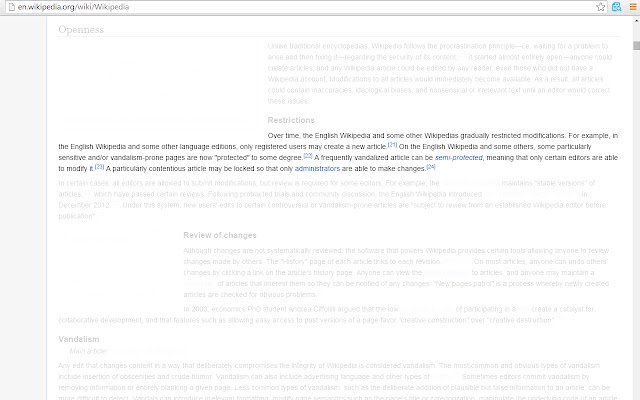Click the address bar showing en.wikipedia.org/wiki/Wikipedia
The width and height of the screenshot is (640, 400).
304,7
